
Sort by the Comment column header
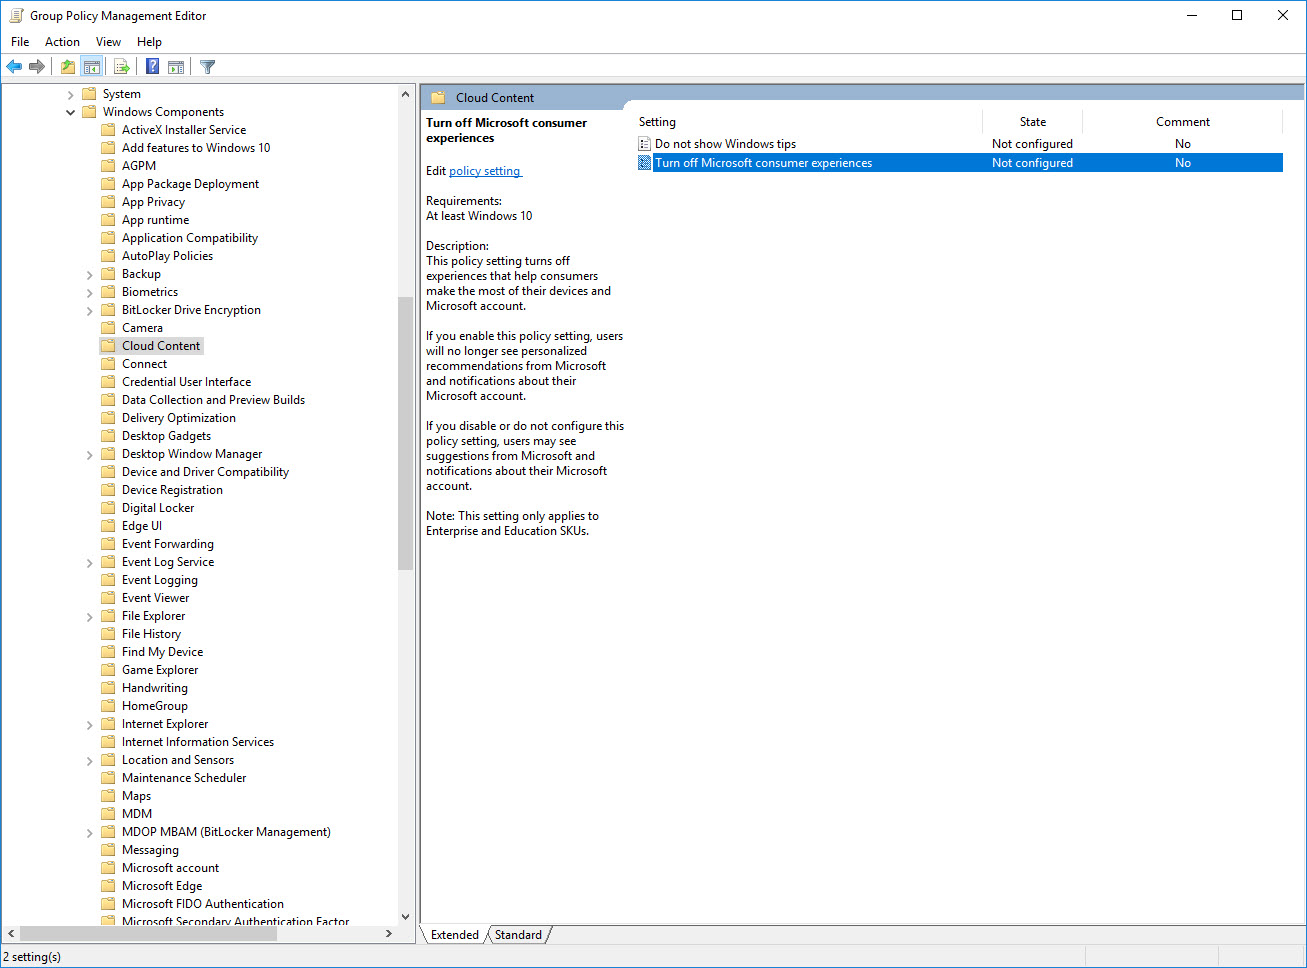pyautogui.click(x=1182, y=122)
